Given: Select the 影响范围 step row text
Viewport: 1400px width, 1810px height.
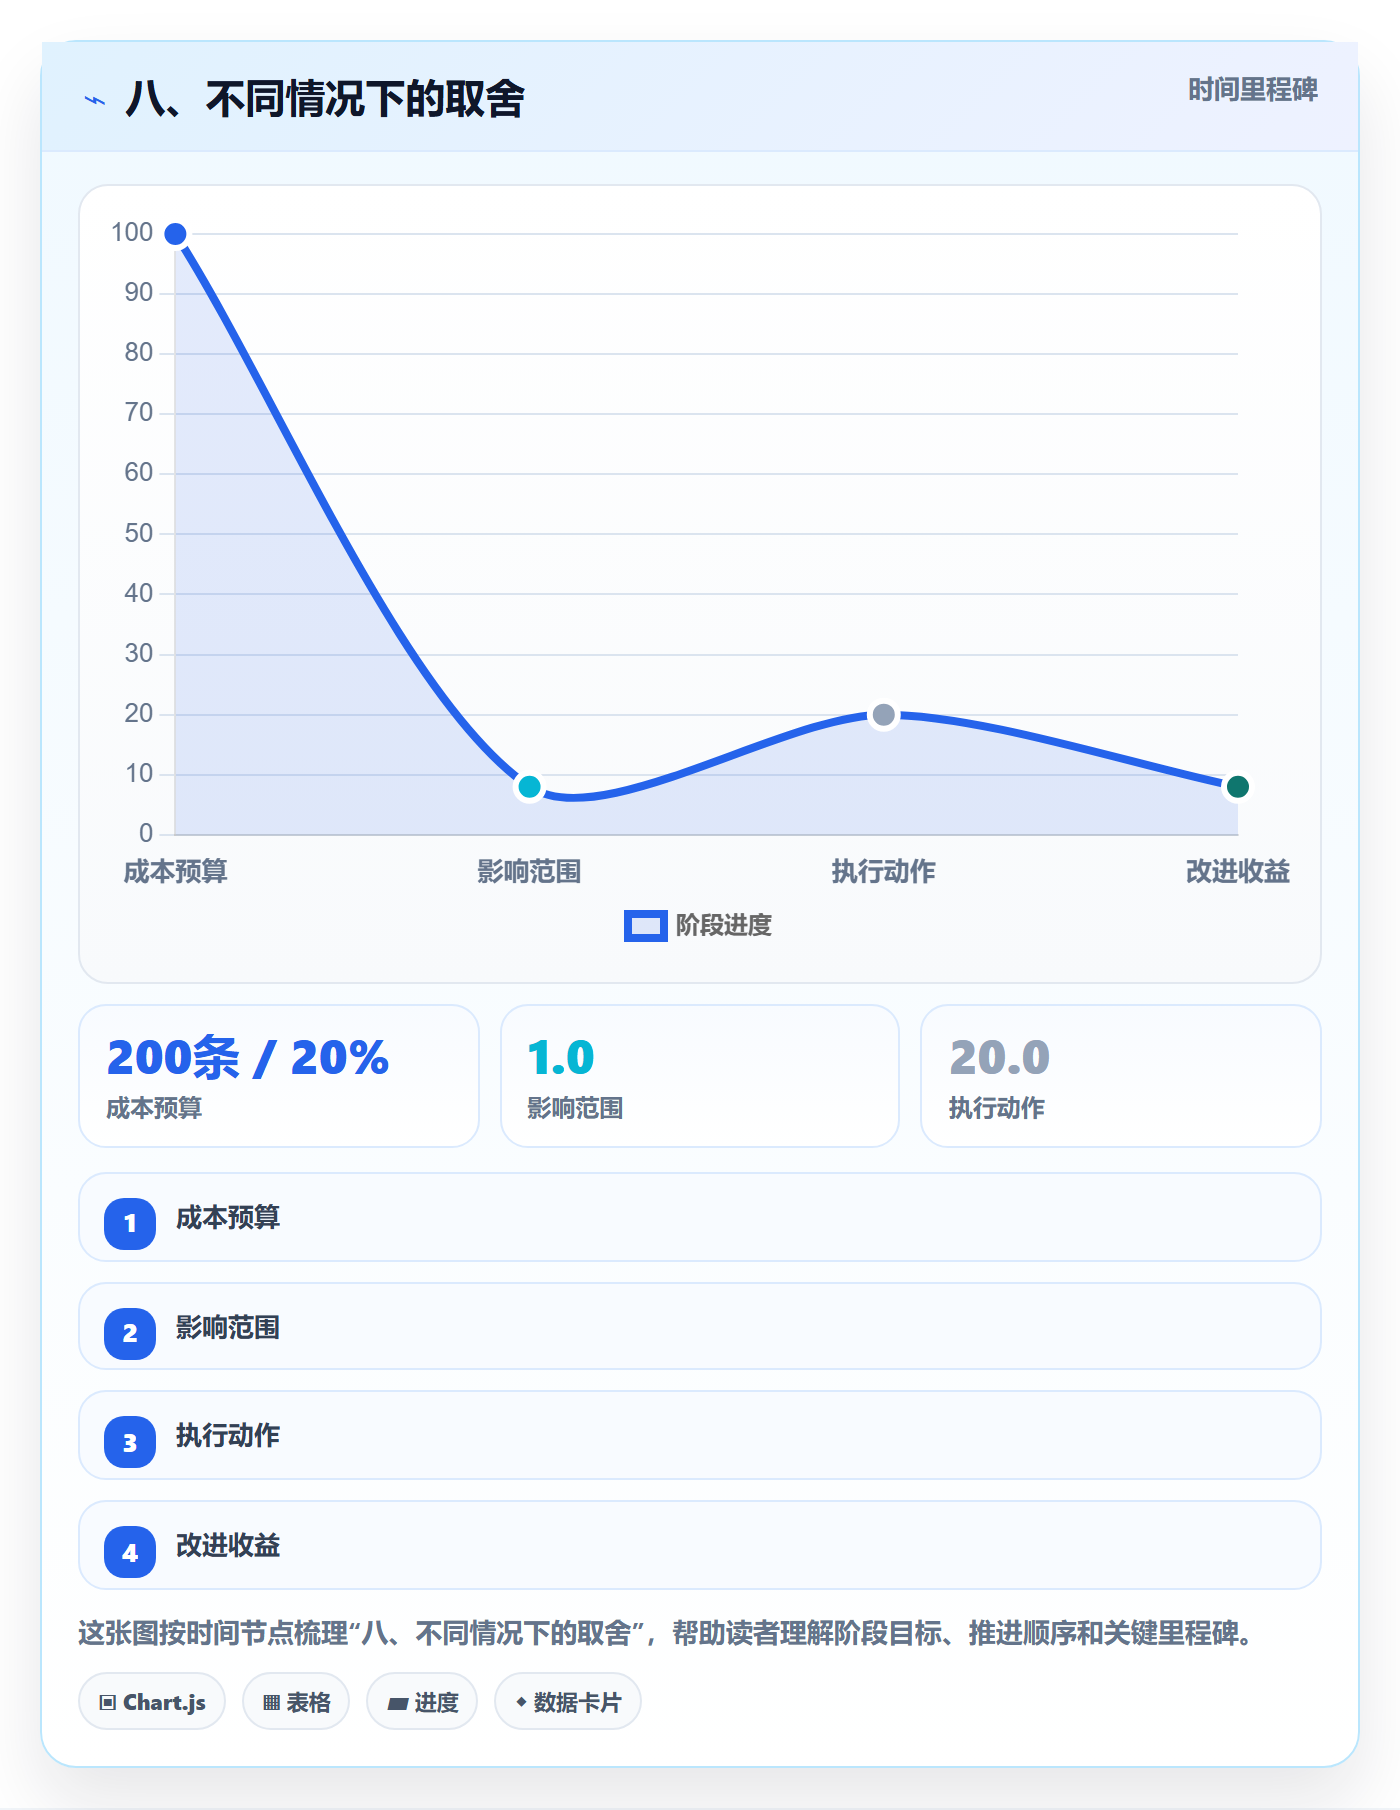Looking at the screenshot, I should click(x=228, y=1328).
